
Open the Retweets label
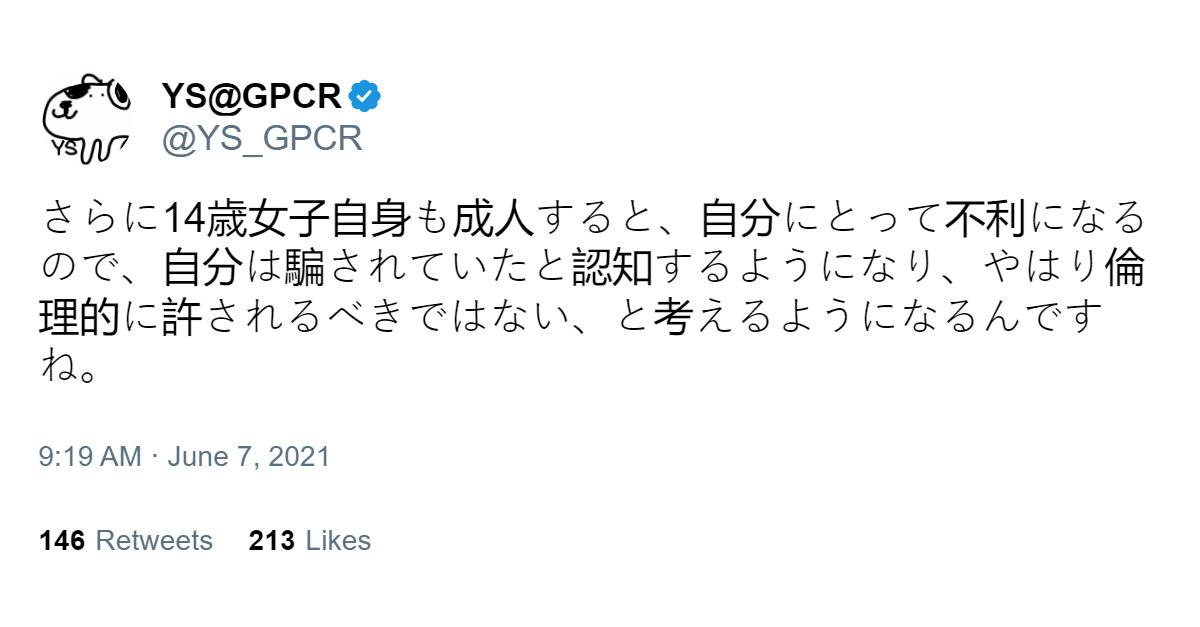154,541
